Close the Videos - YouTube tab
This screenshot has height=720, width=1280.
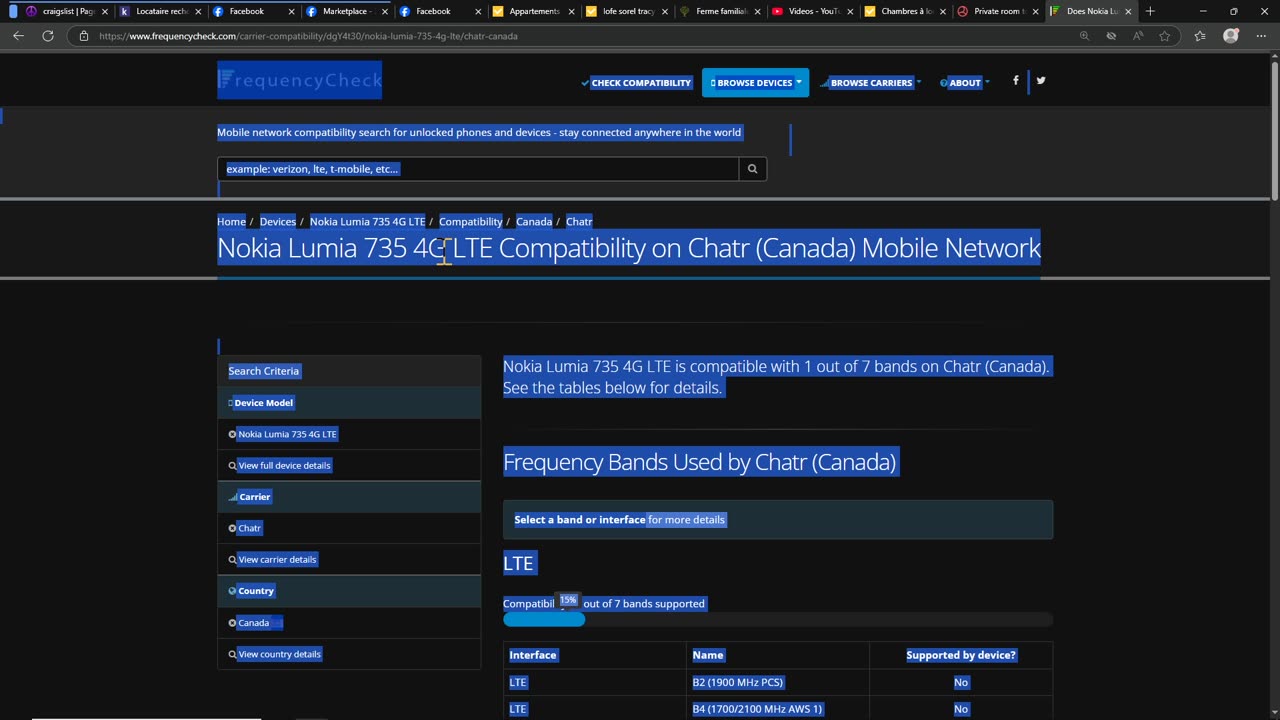point(852,11)
